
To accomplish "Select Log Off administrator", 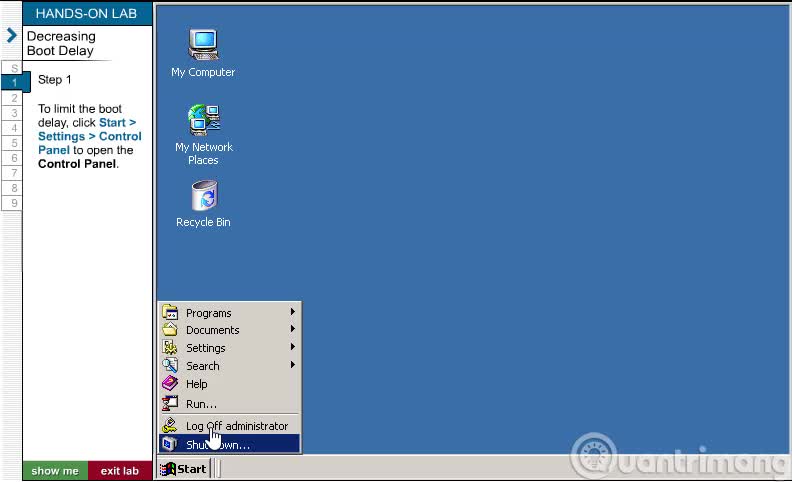I will point(230,425).
